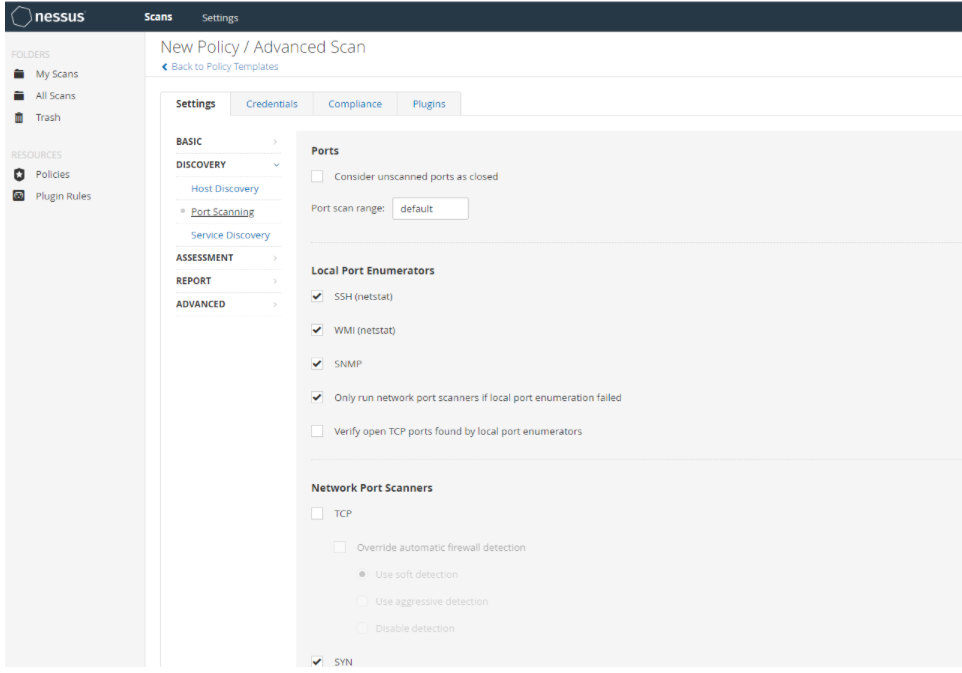The image size is (962, 673).
Task: Open Host Discovery settings
Action: (x=225, y=189)
